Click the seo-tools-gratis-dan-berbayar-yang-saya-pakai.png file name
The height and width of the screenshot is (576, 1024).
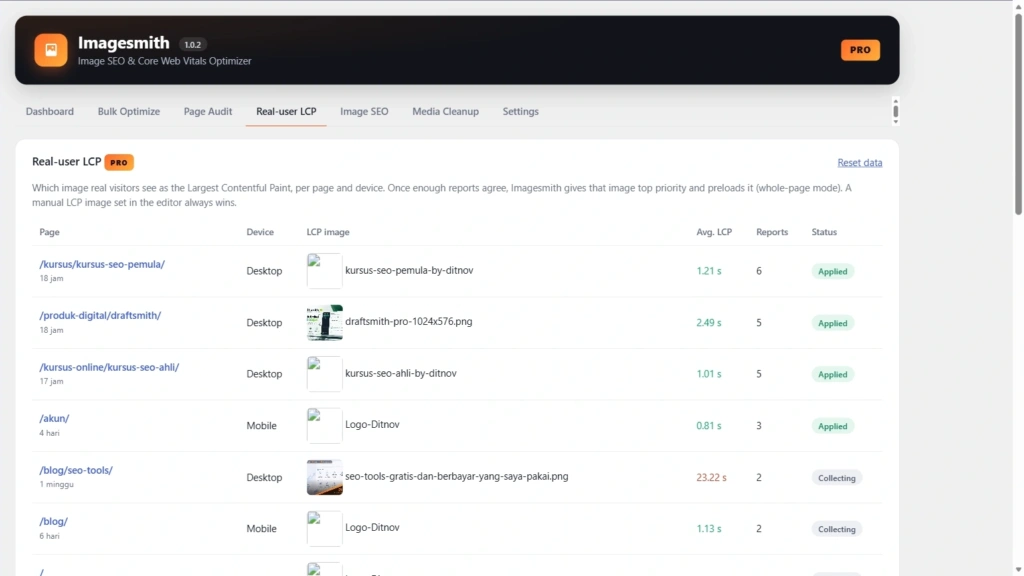point(456,477)
